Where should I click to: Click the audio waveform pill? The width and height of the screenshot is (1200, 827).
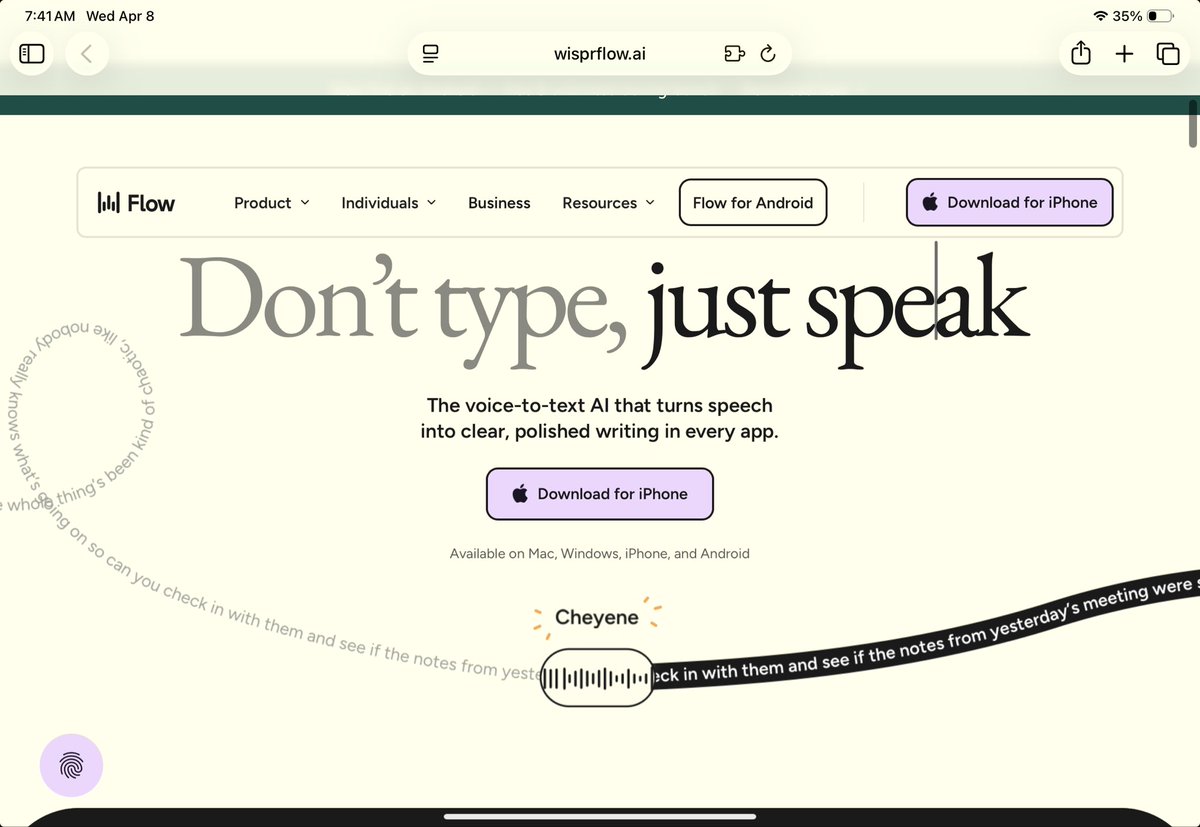(x=596, y=677)
